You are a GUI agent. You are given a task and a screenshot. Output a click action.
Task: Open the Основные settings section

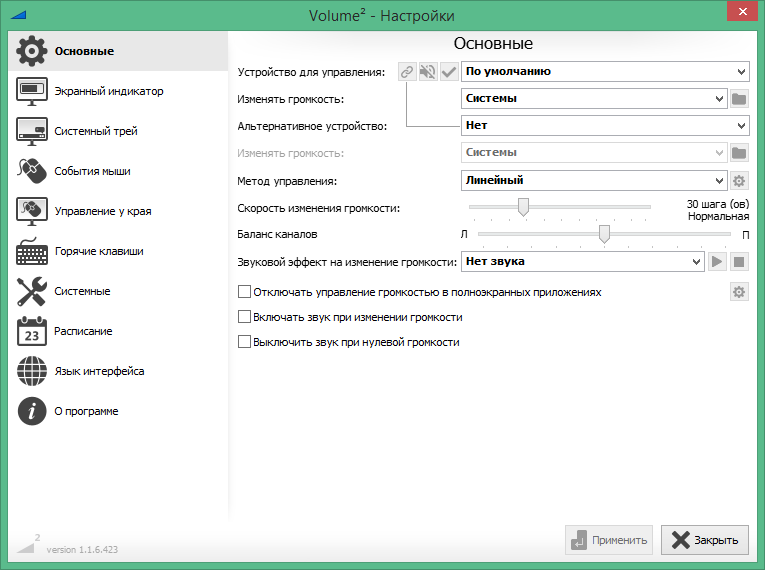coord(118,51)
